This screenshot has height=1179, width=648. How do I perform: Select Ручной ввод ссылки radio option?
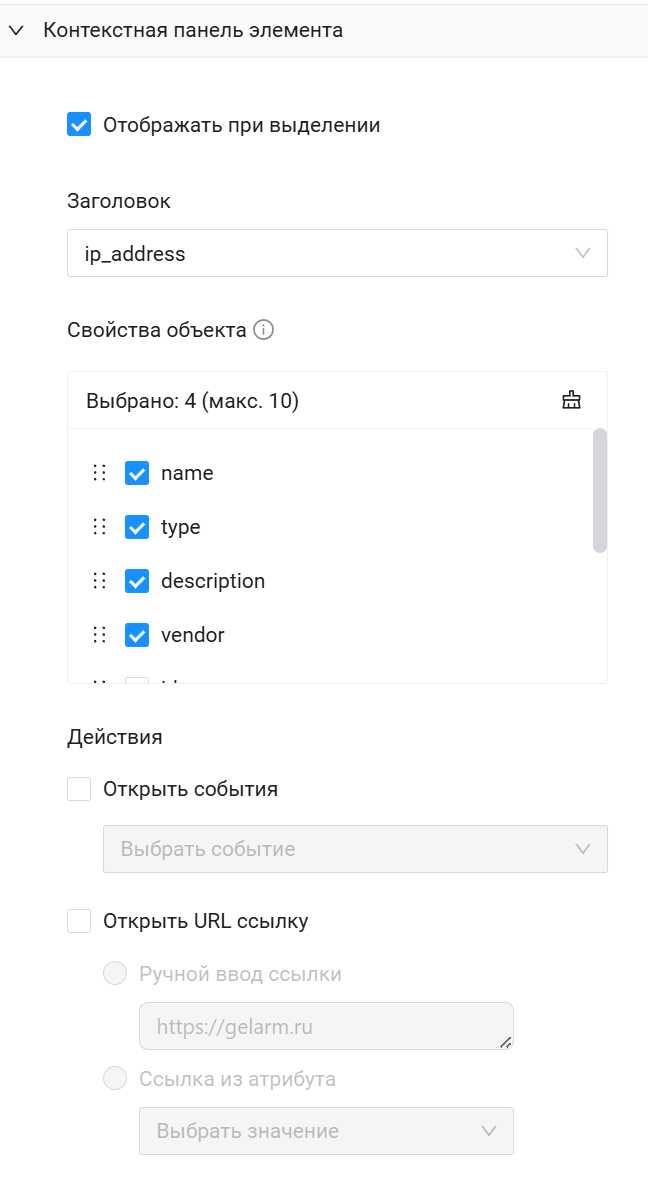pyautogui.click(x=116, y=973)
